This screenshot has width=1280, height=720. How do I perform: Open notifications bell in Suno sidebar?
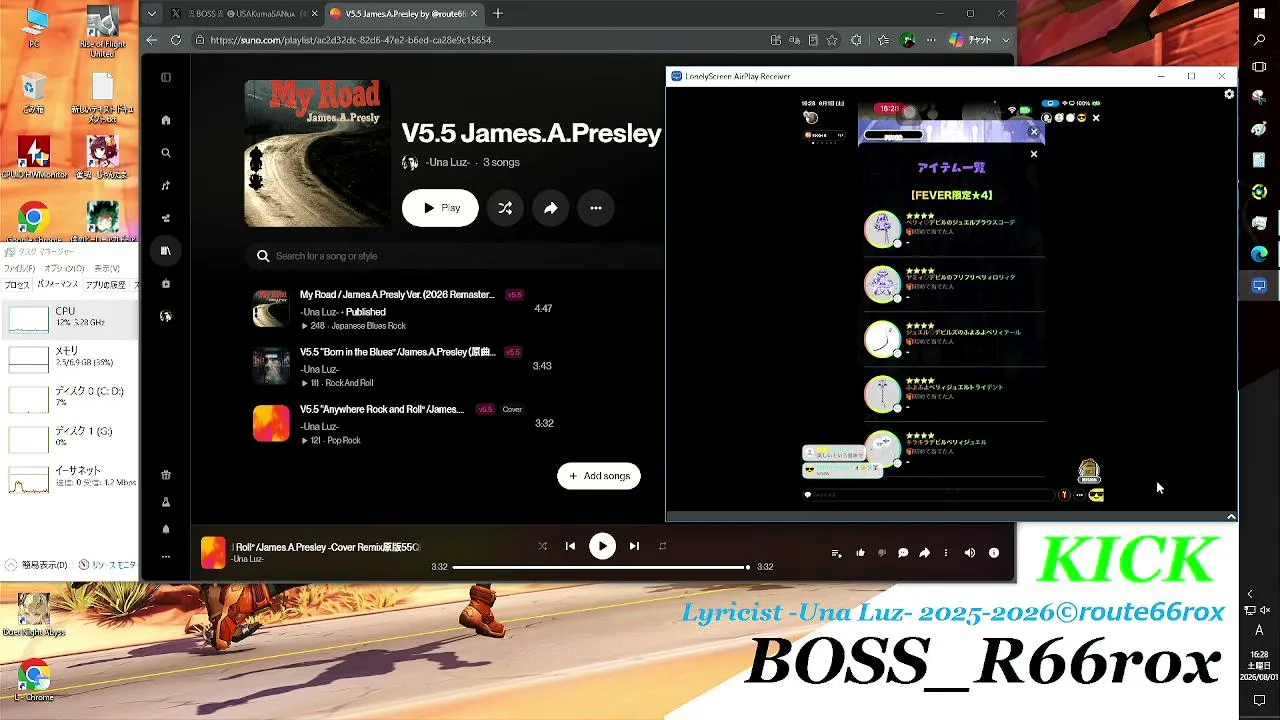[166, 529]
